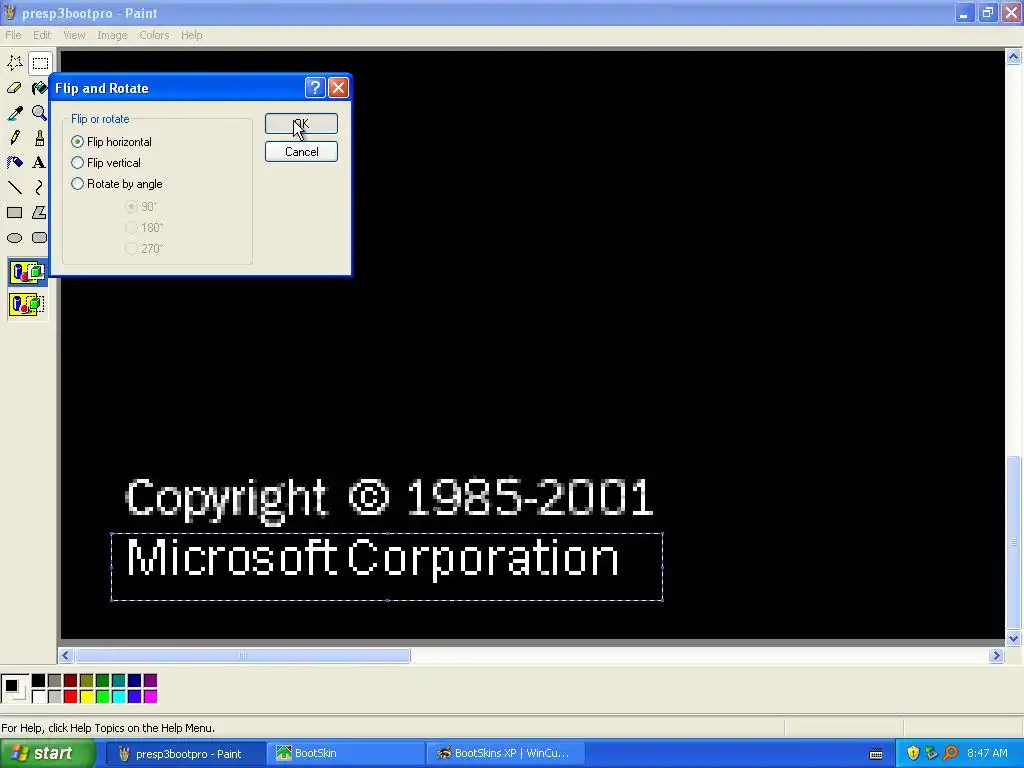Image resolution: width=1024 pixels, height=768 pixels.
Task: Choose the Pencil tool
Action: pos(14,138)
